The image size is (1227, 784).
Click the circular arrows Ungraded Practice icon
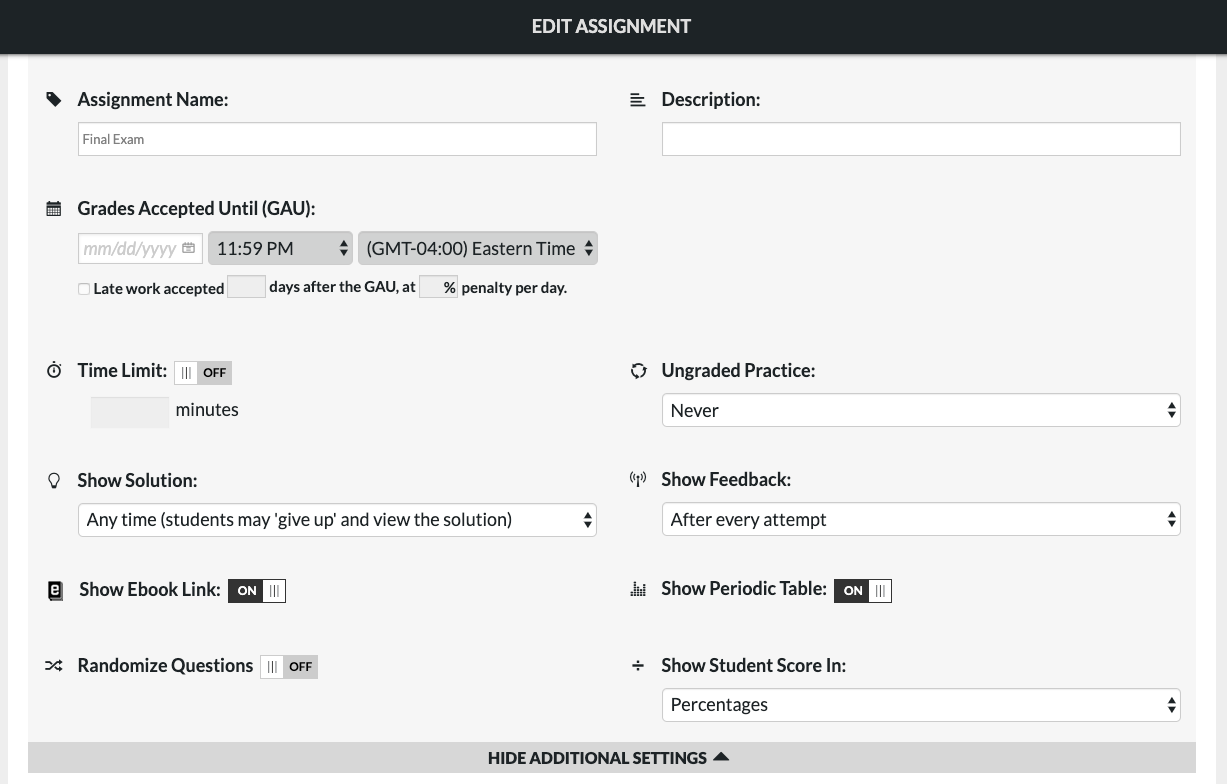pos(638,371)
